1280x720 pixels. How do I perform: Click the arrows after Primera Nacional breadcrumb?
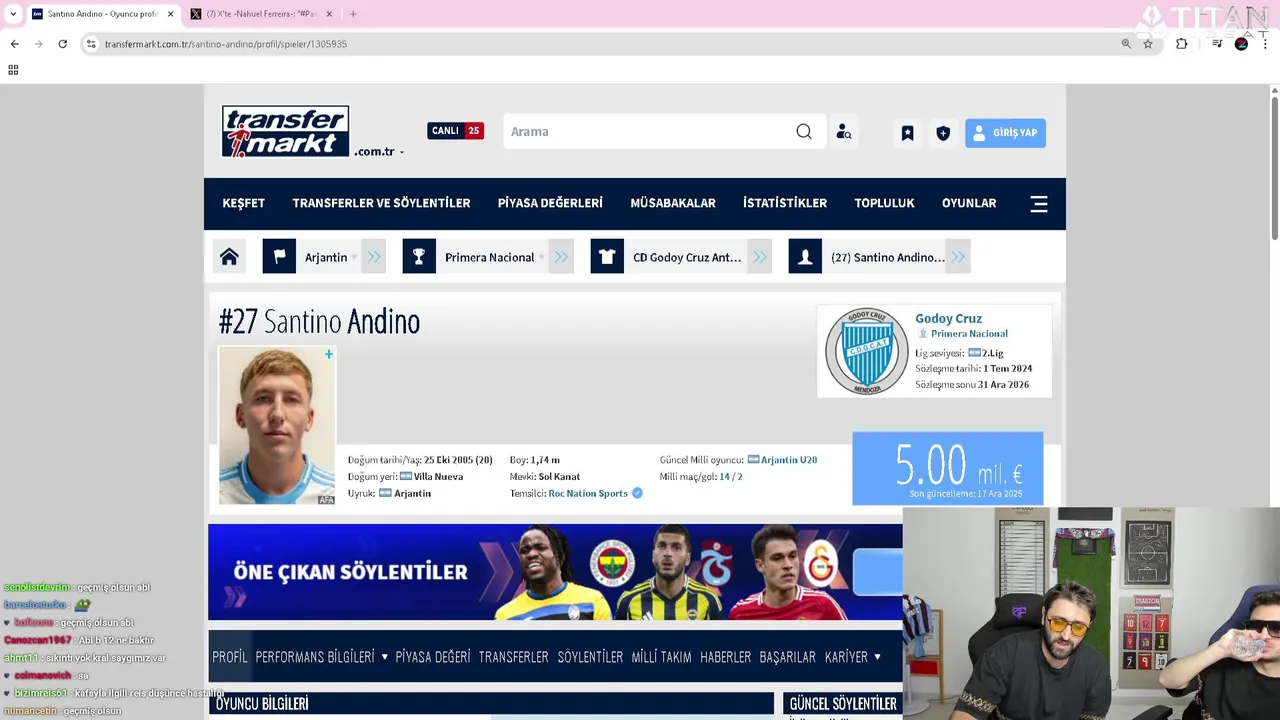pyautogui.click(x=561, y=257)
